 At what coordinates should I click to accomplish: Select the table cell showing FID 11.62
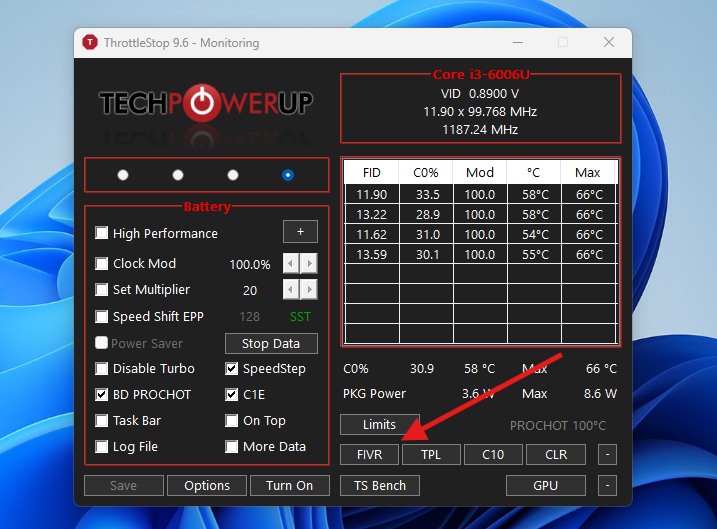pyautogui.click(x=372, y=235)
